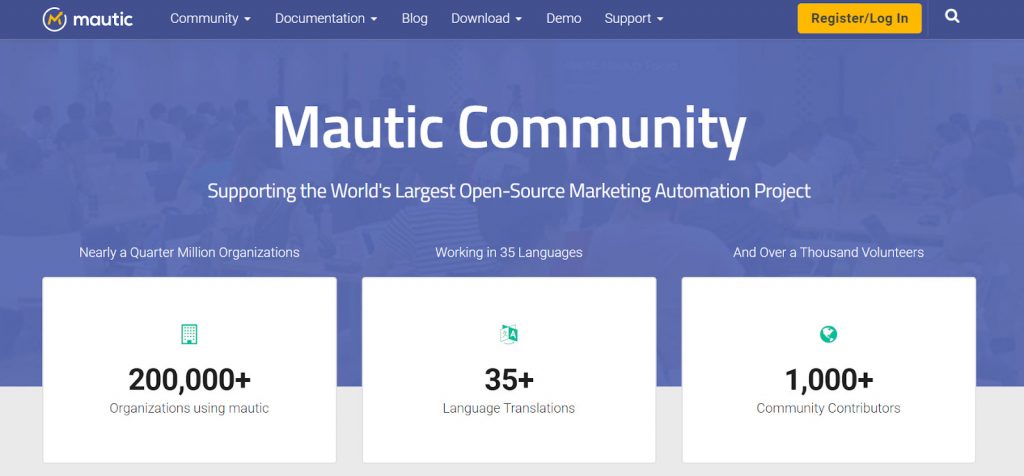Click Community Contributors label
1024x476 pixels.
coord(828,408)
